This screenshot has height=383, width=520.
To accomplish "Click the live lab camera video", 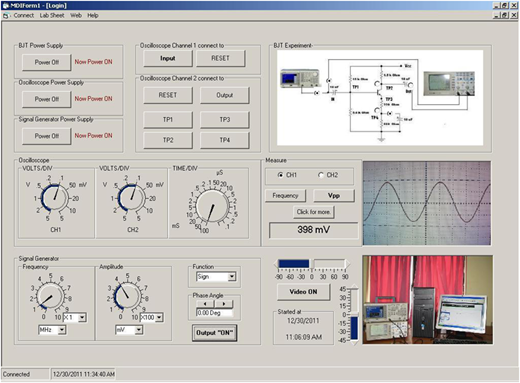I will click(x=428, y=300).
